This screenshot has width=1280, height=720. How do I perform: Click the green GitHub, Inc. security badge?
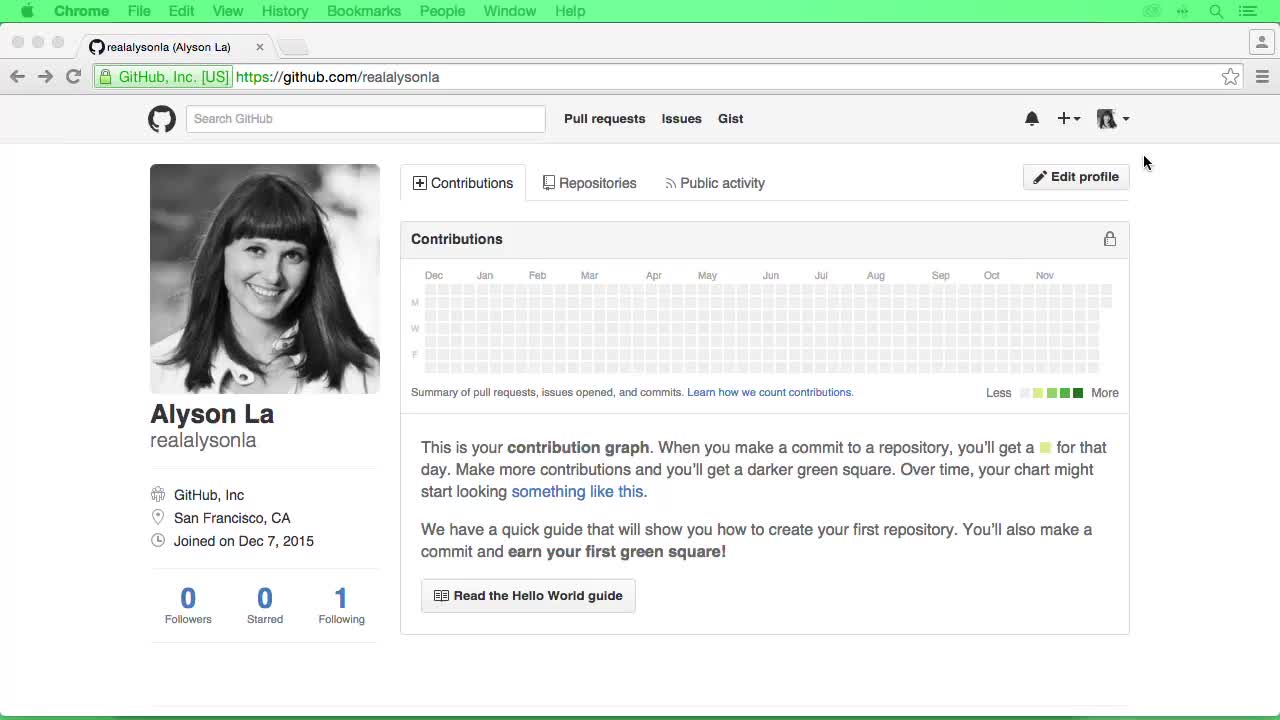[x=163, y=77]
